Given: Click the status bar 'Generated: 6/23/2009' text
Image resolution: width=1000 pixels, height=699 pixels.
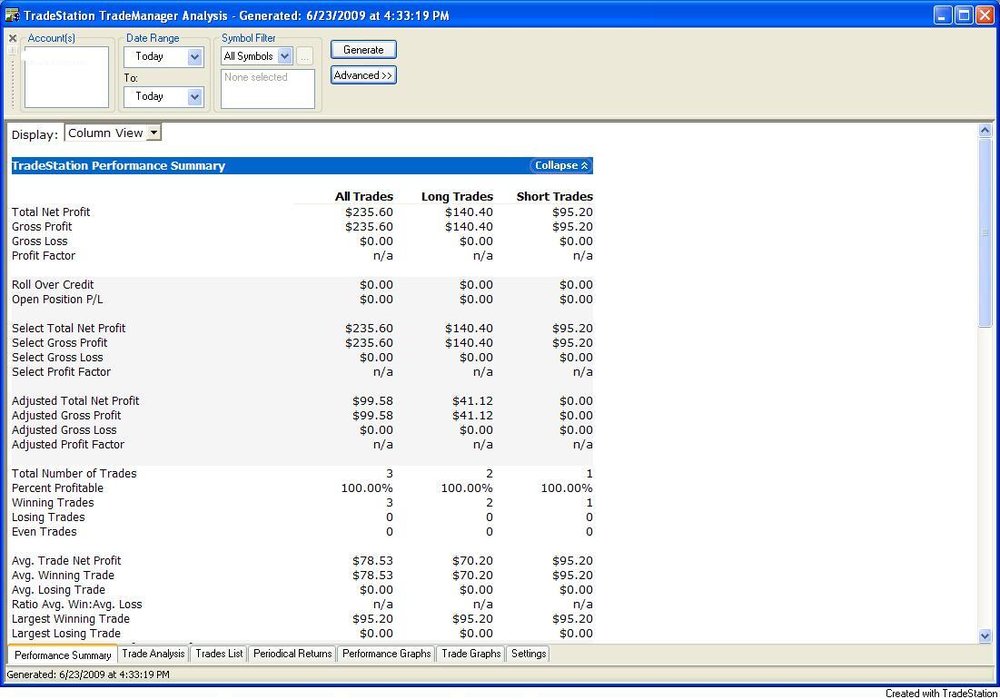Looking at the screenshot, I should [x=88, y=675].
